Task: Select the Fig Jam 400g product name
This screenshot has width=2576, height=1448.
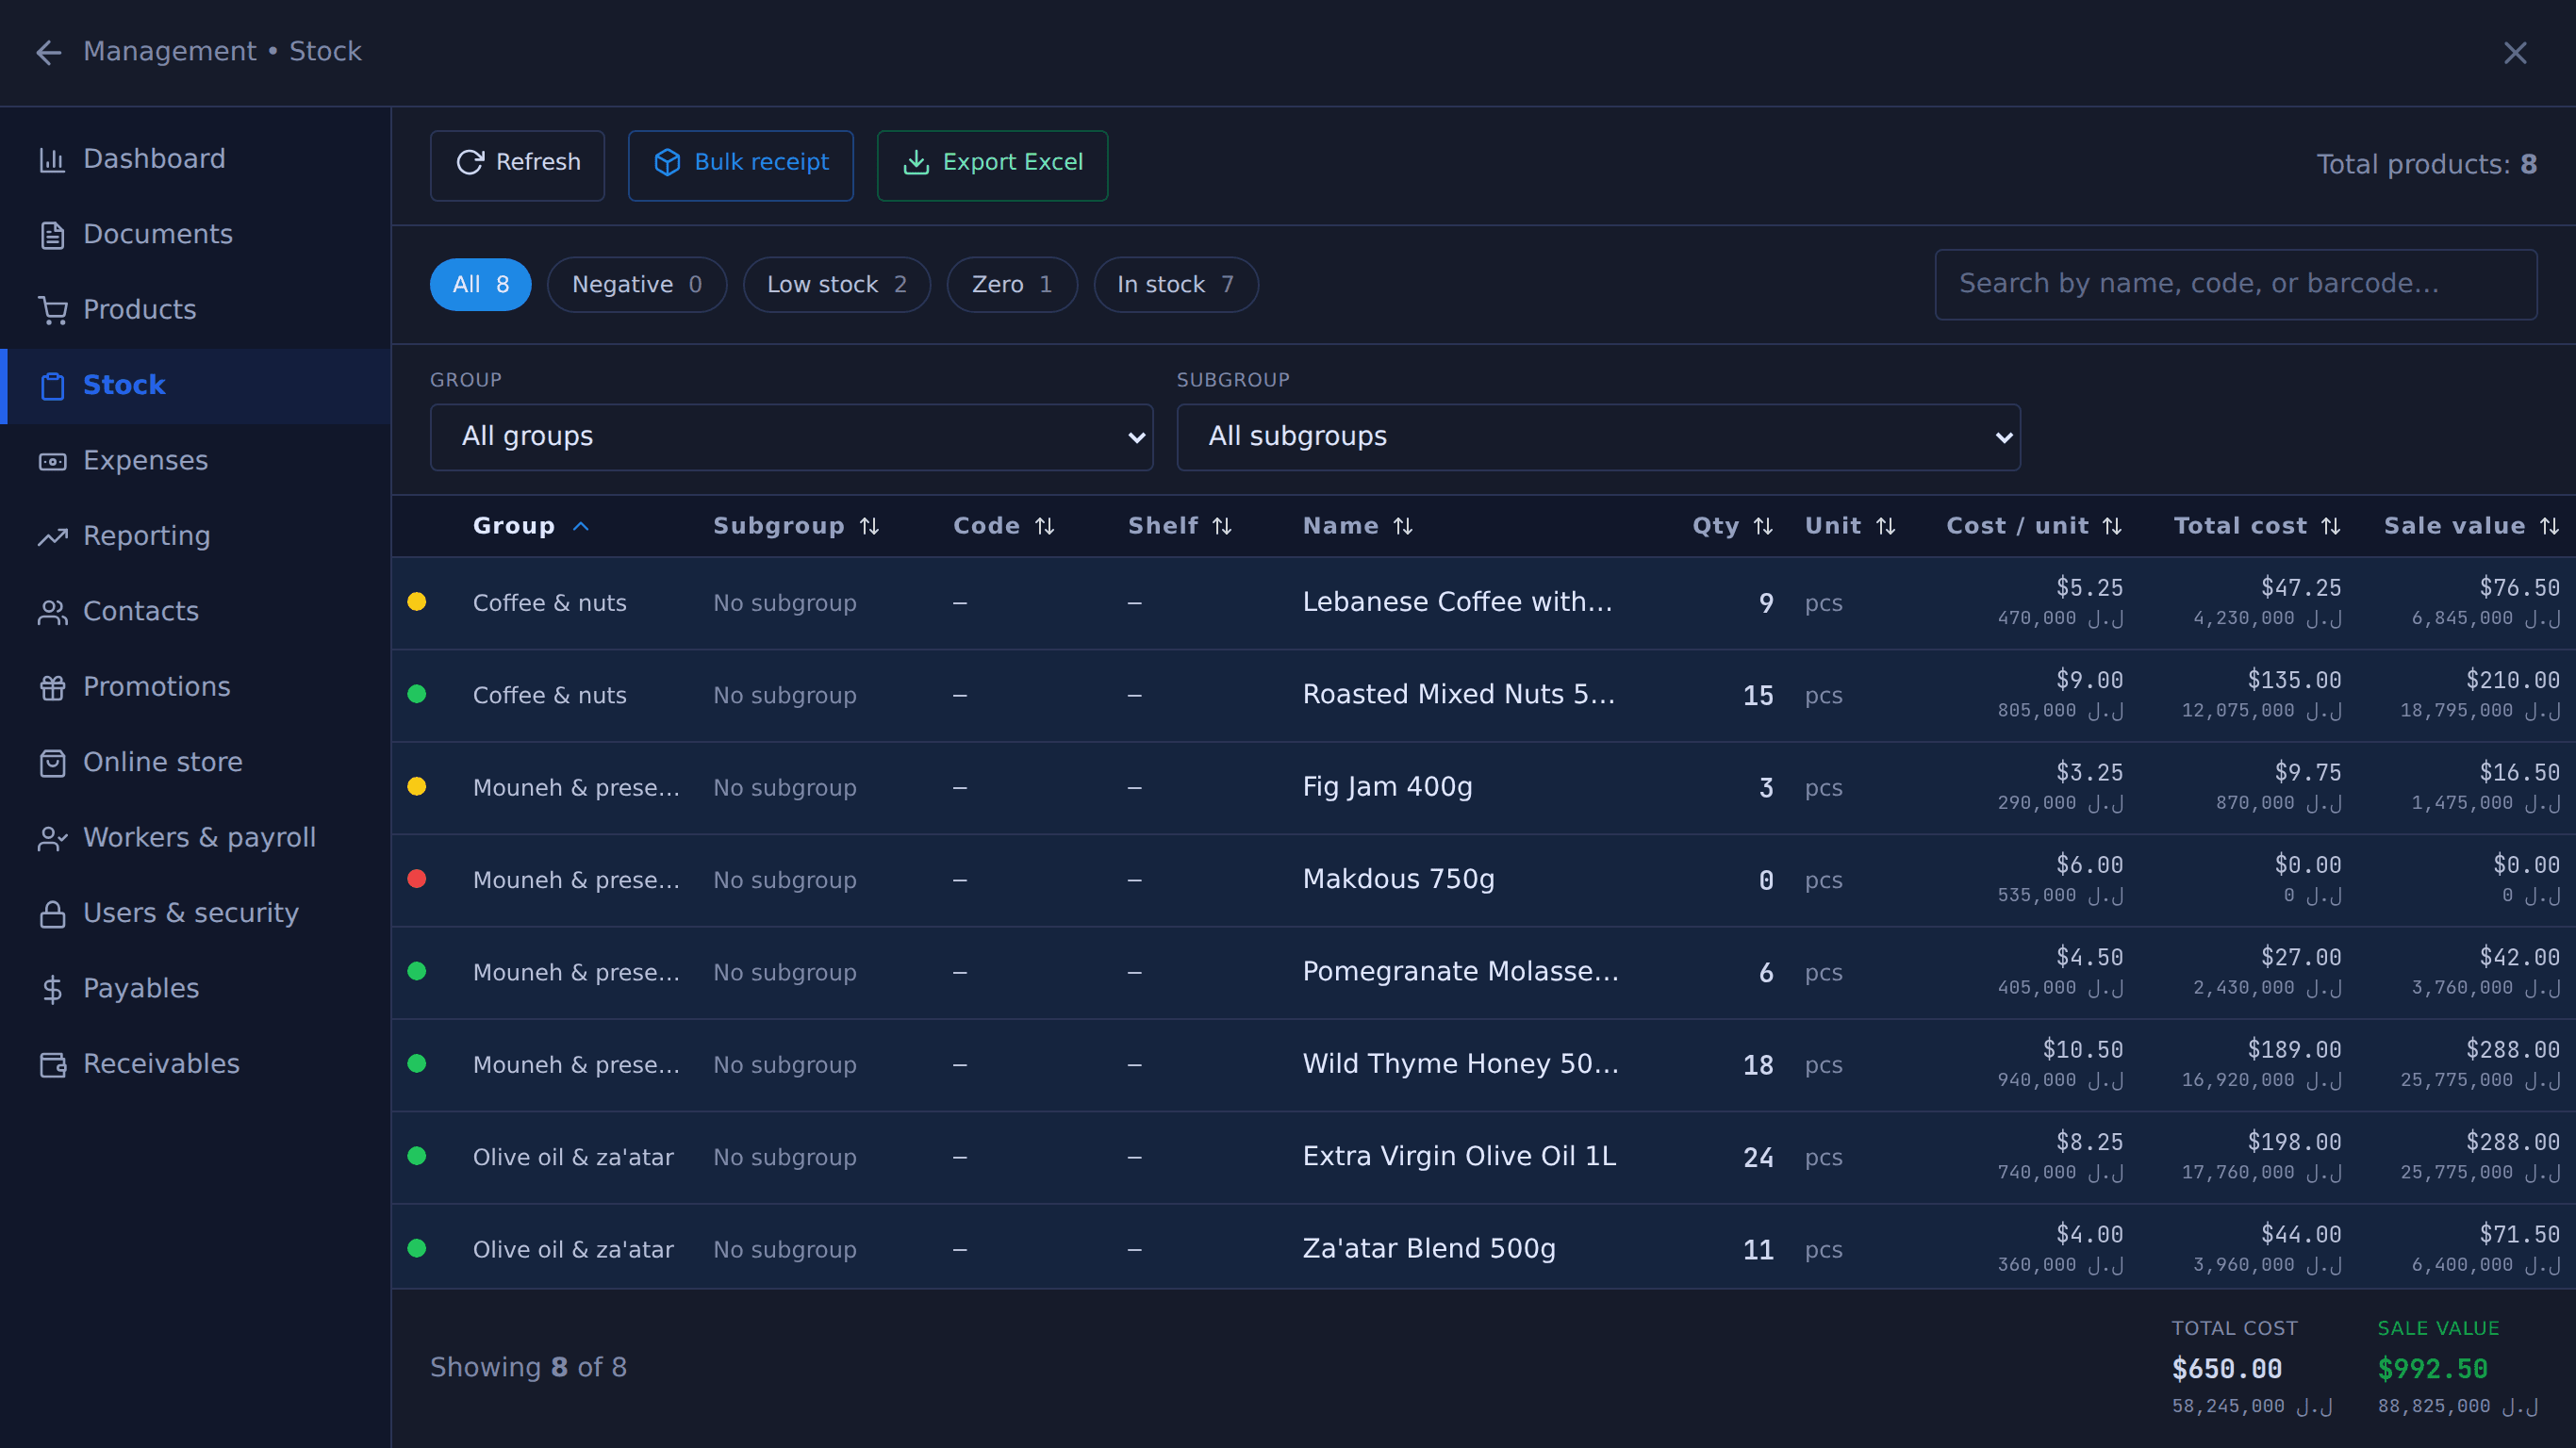Action: (1387, 787)
